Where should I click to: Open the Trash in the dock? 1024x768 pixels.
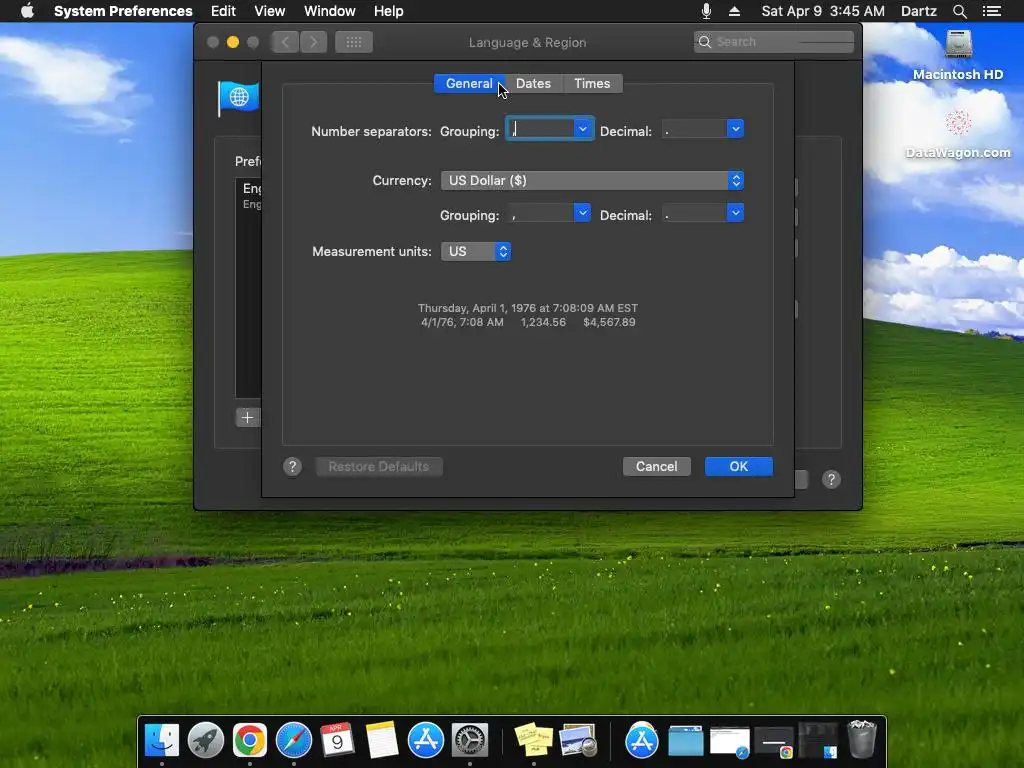pos(861,740)
